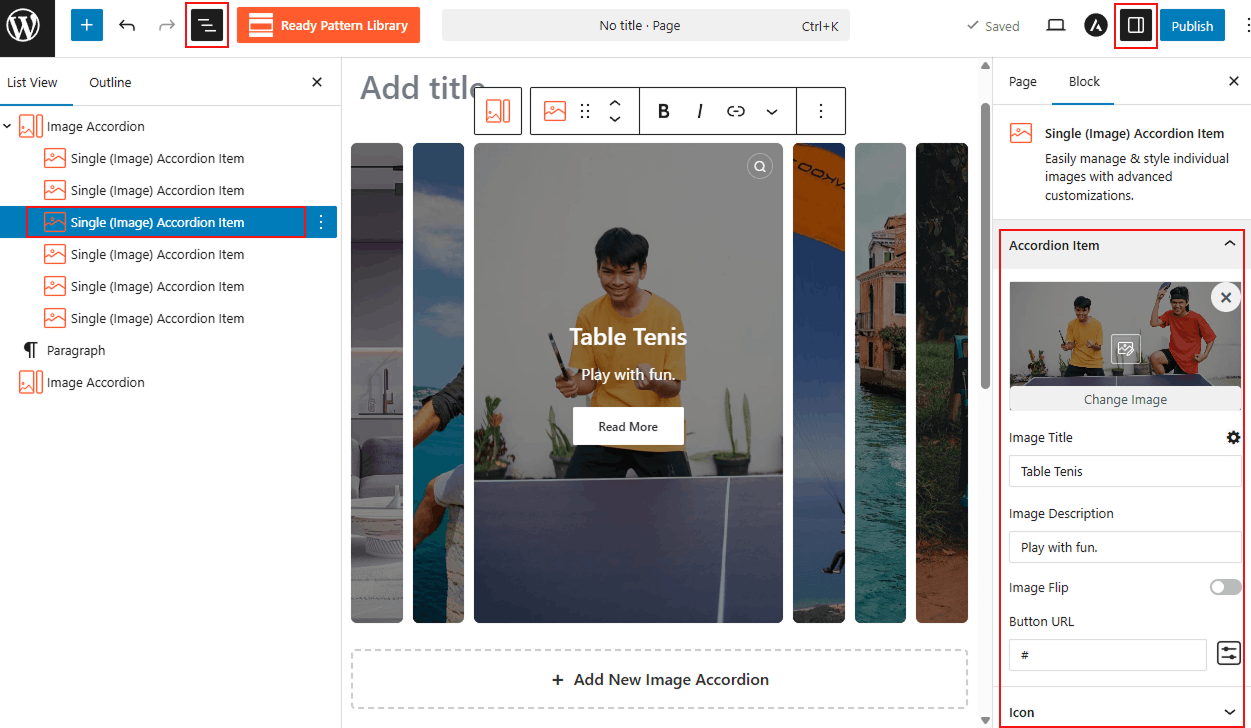Image resolution: width=1251 pixels, height=728 pixels.
Task: Collapse the Image Accordion tree parent
Action: (x=8, y=127)
